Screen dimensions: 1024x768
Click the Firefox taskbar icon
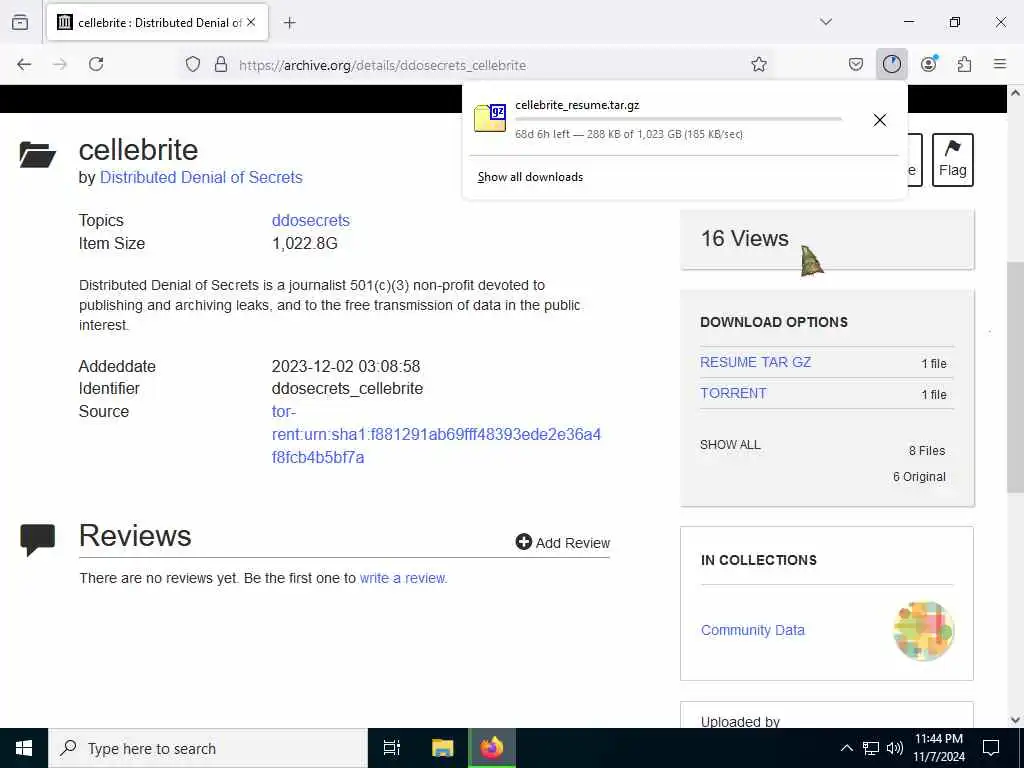coord(492,748)
